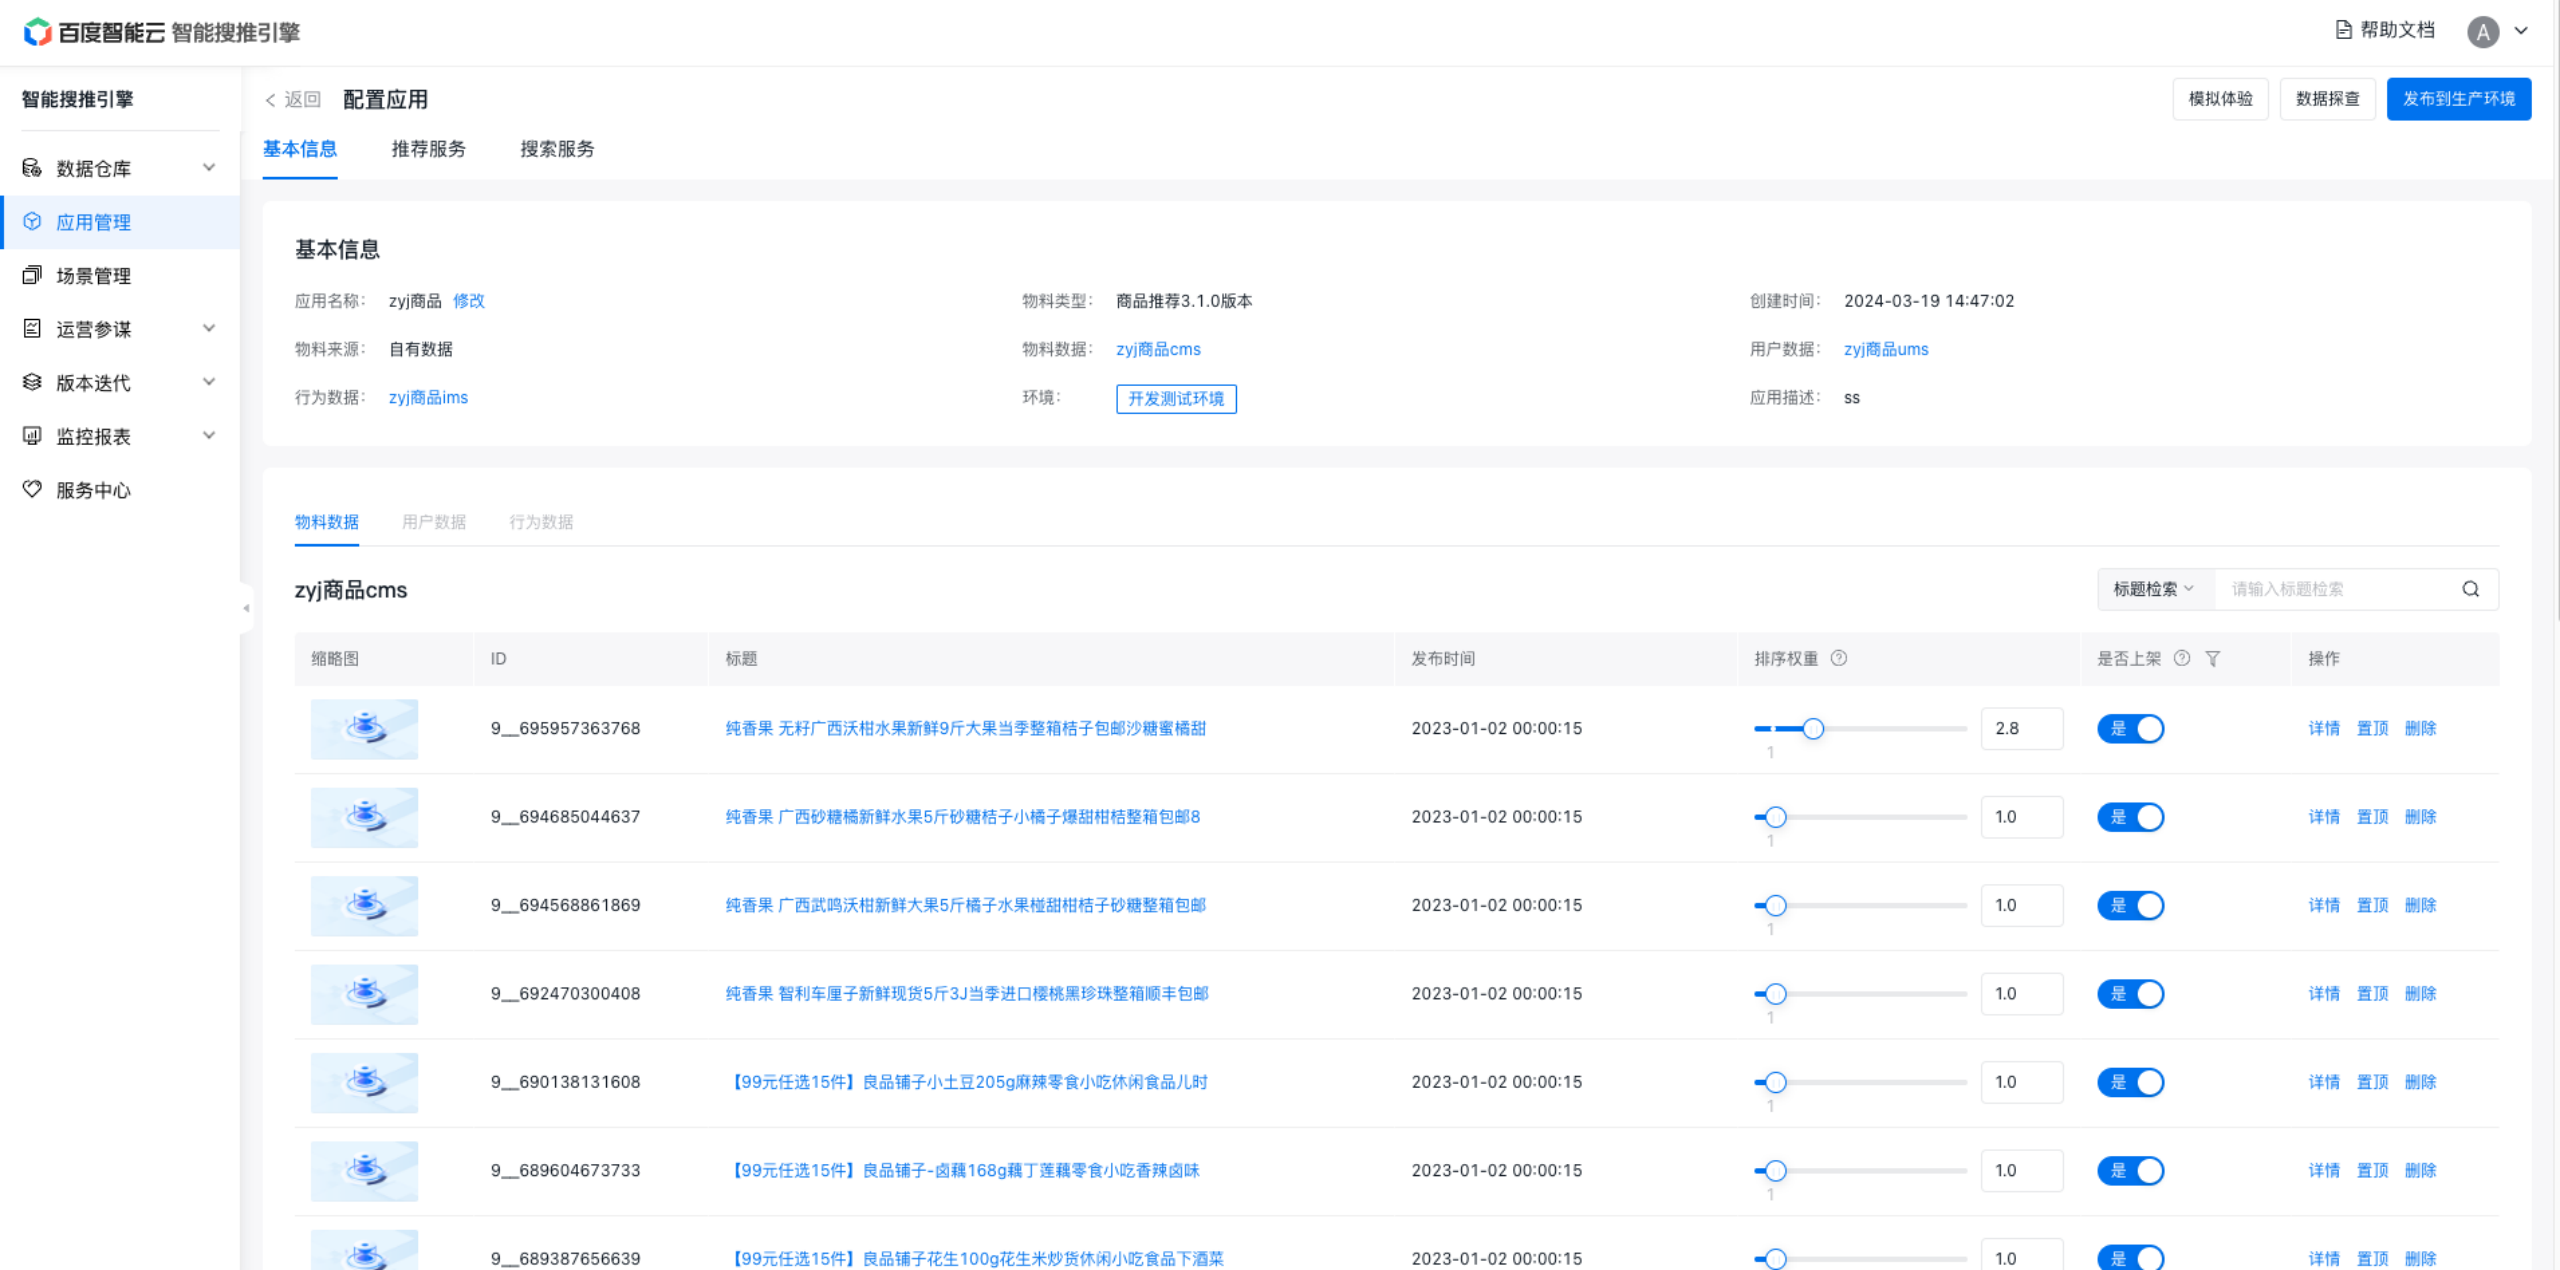Click weight slider handle for item 9__694685044637
The height and width of the screenshot is (1270, 2560).
coord(1776,817)
